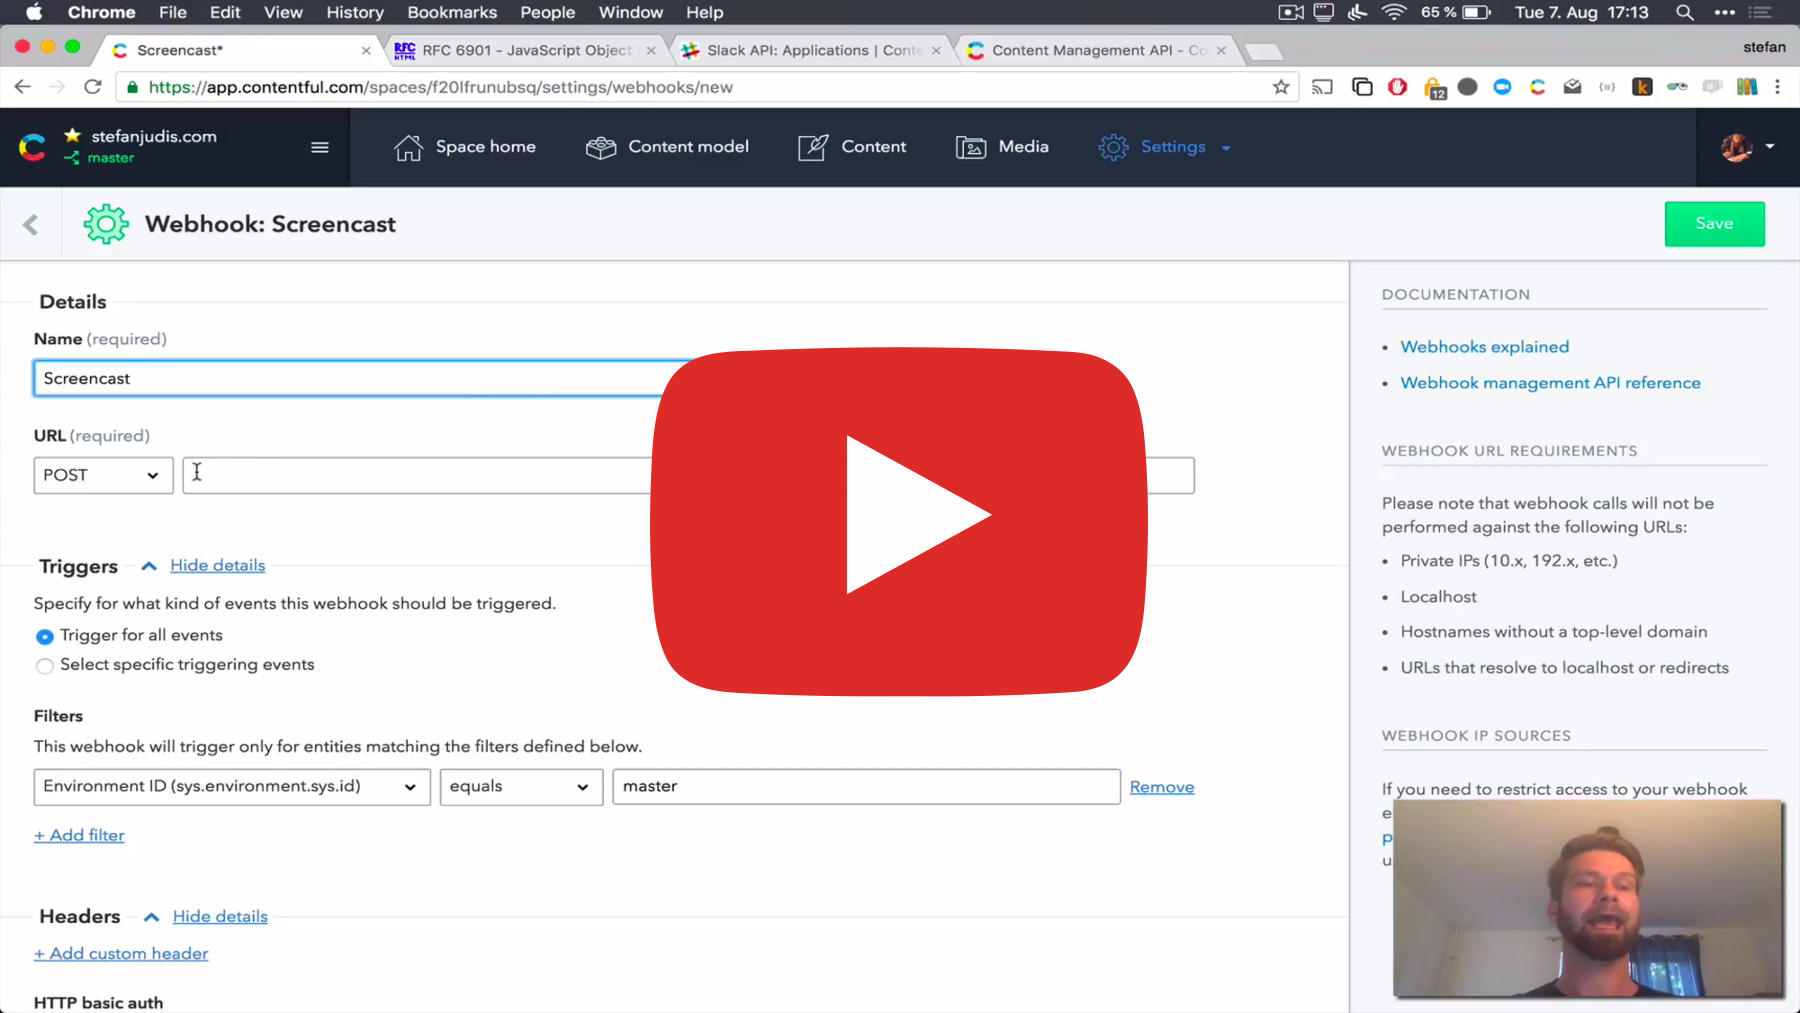Screen dimensions: 1800x1013
Task: Click the webhook URL input field
Action: (x=688, y=475)
